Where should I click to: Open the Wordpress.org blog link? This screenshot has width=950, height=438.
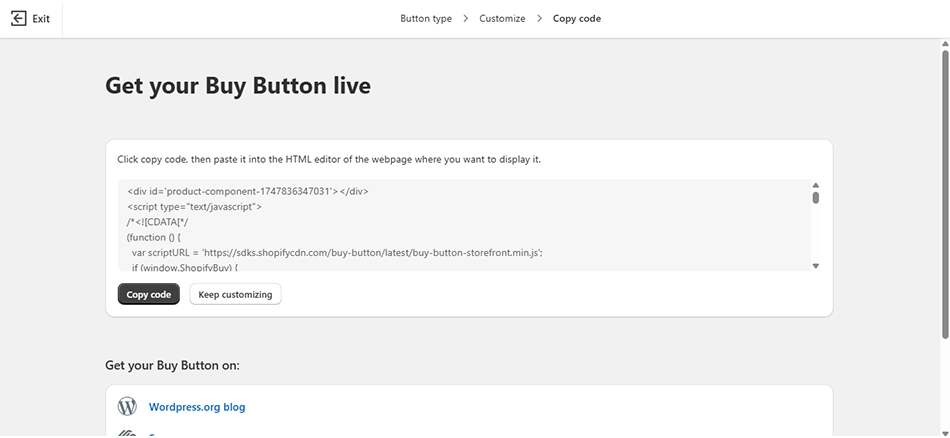point(197,407)
